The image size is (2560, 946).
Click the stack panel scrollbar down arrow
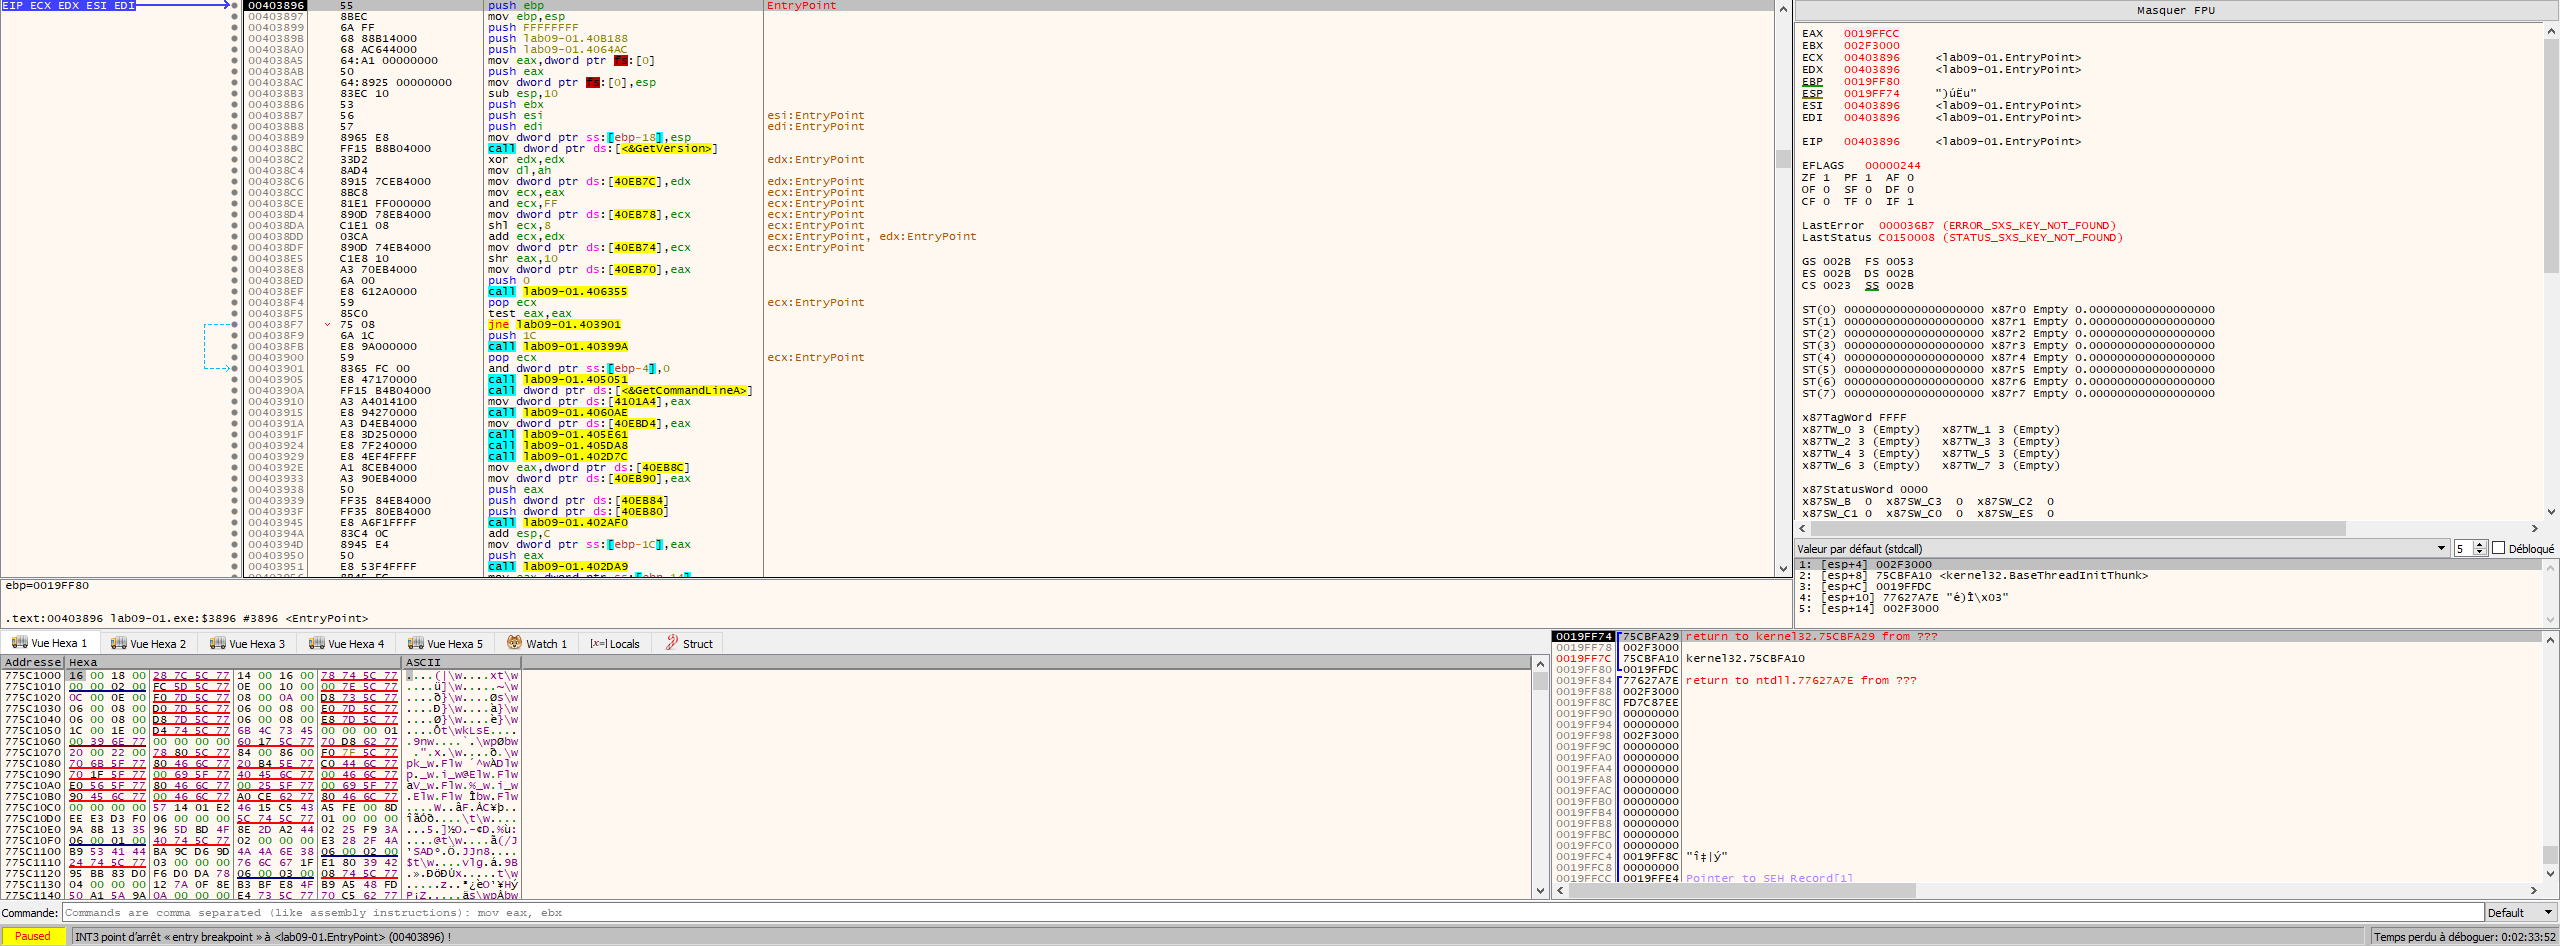tap(2550, 873)
